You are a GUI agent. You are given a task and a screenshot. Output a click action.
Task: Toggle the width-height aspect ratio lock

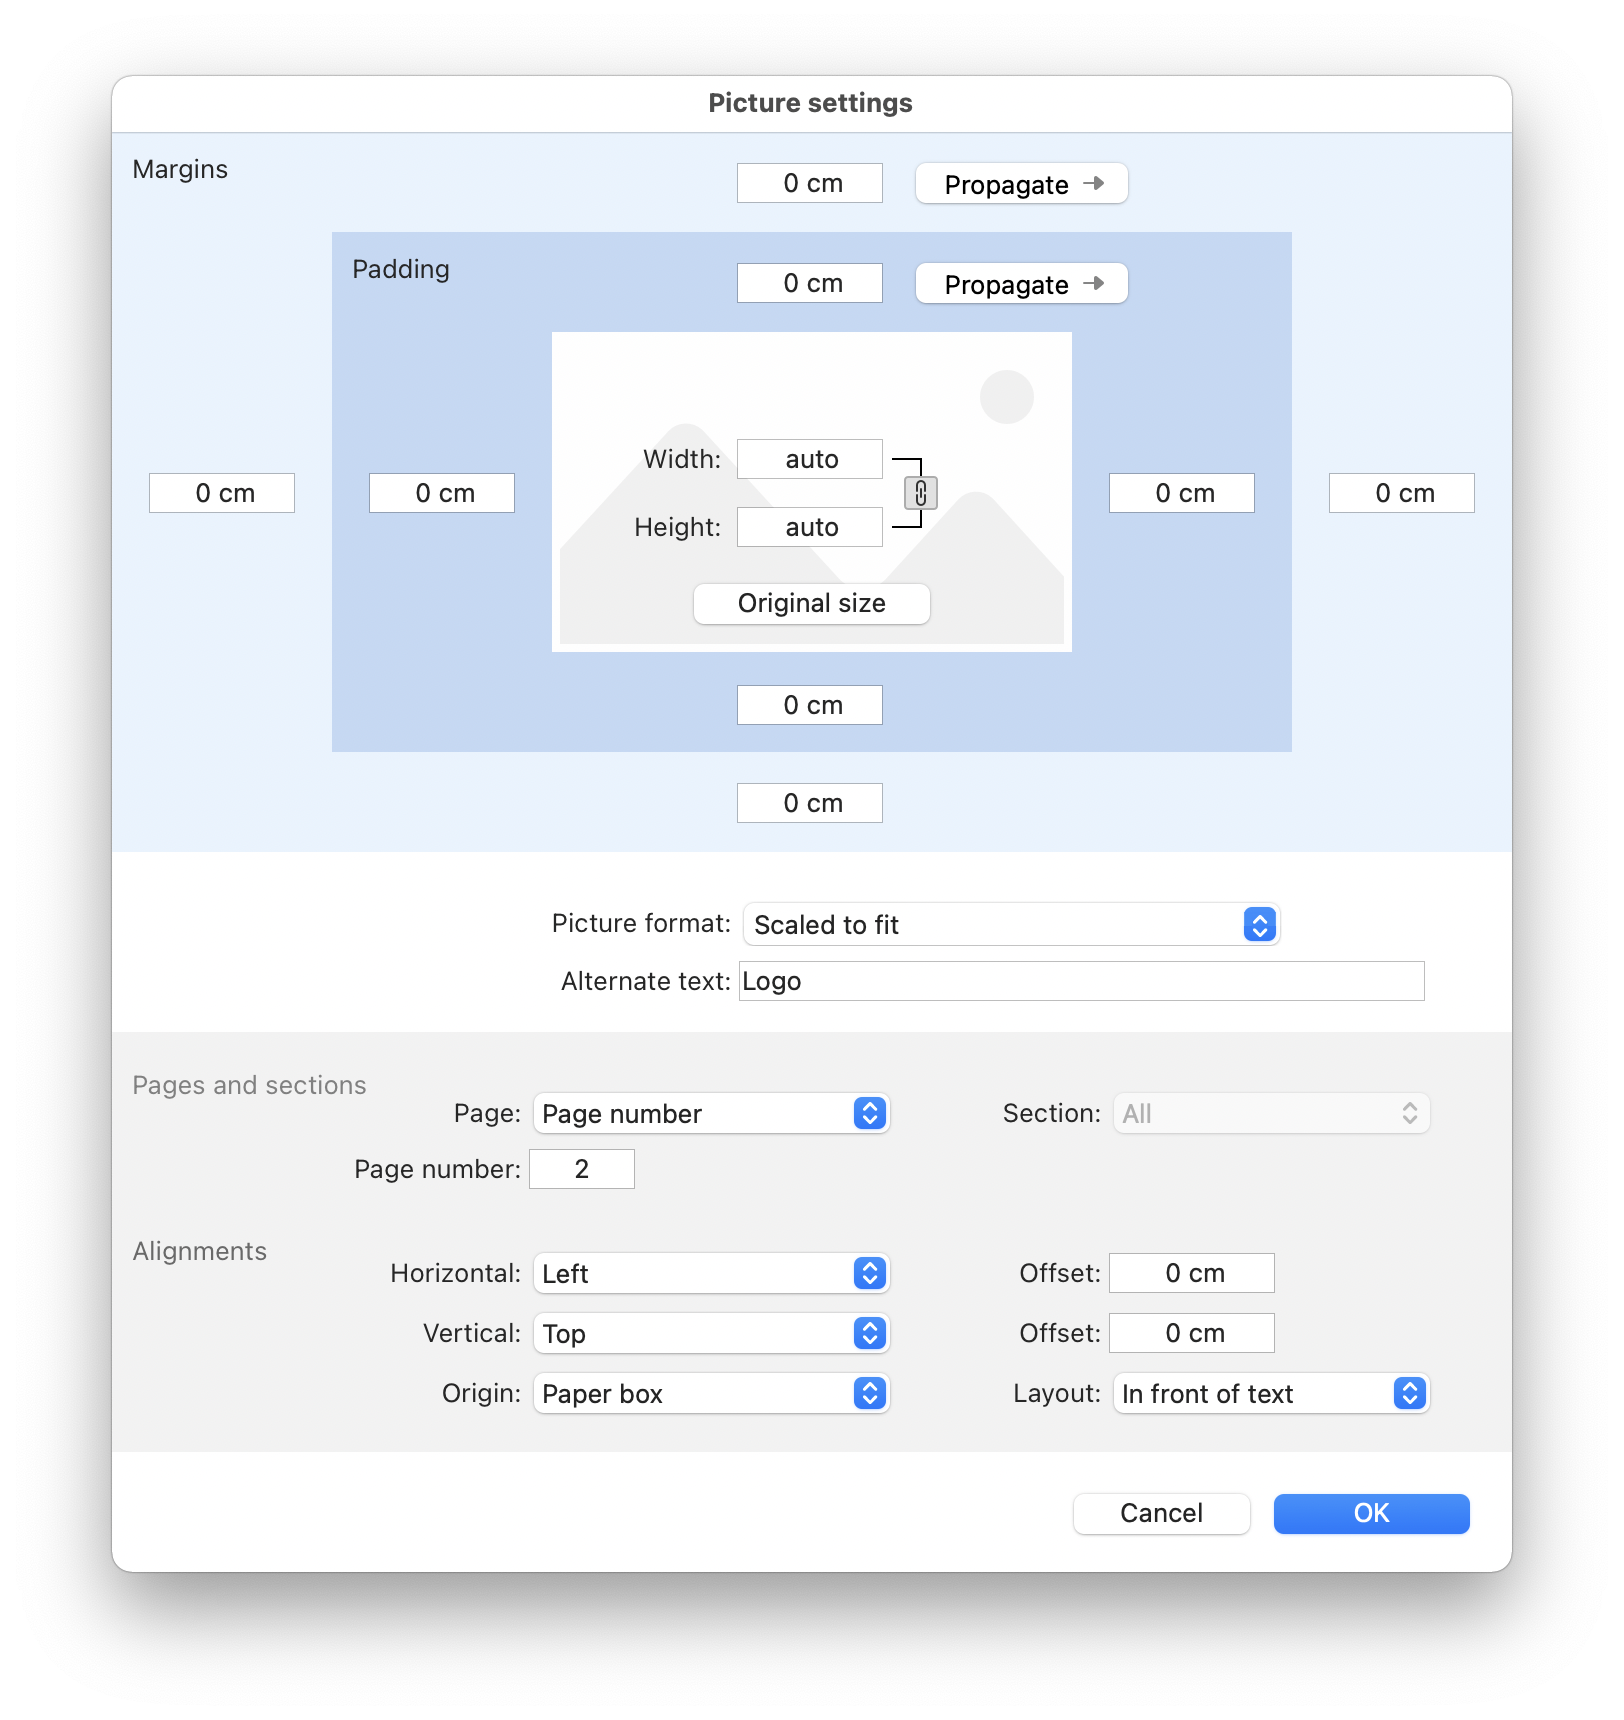pos(920,493)
